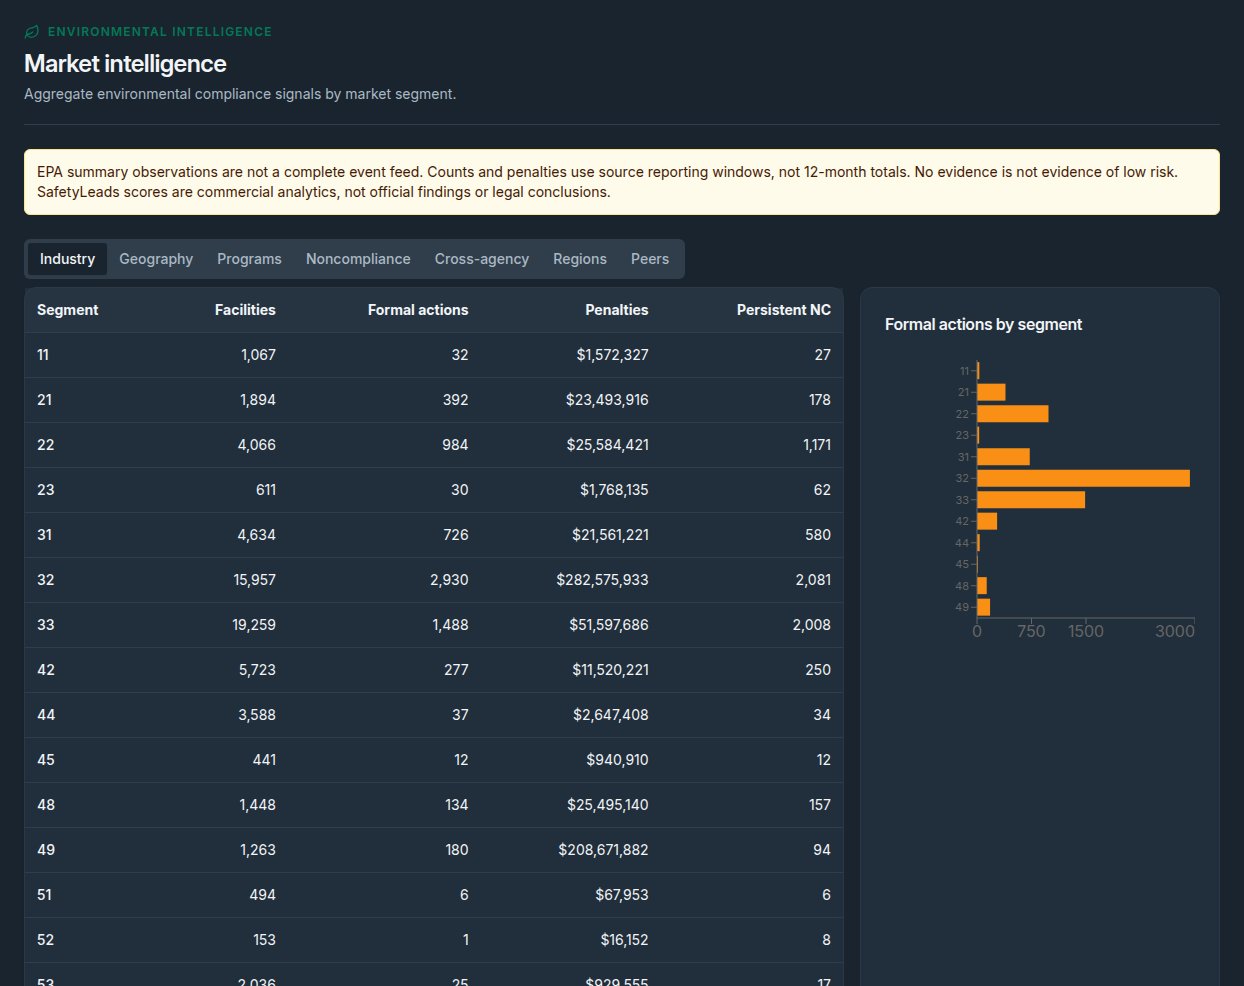Switch to the Industry tab

pos(67,259)
